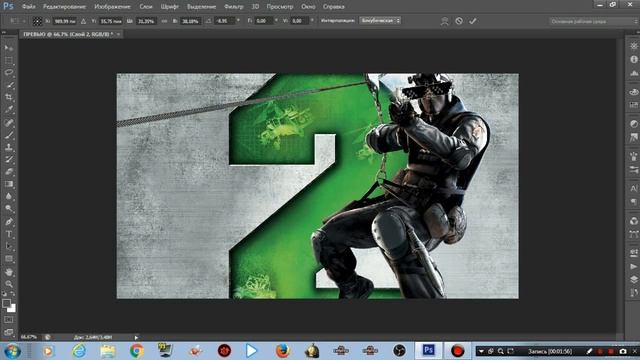
Task: Open the Редактирование menu
Action: pyautogui.click(x=64, y=7)
